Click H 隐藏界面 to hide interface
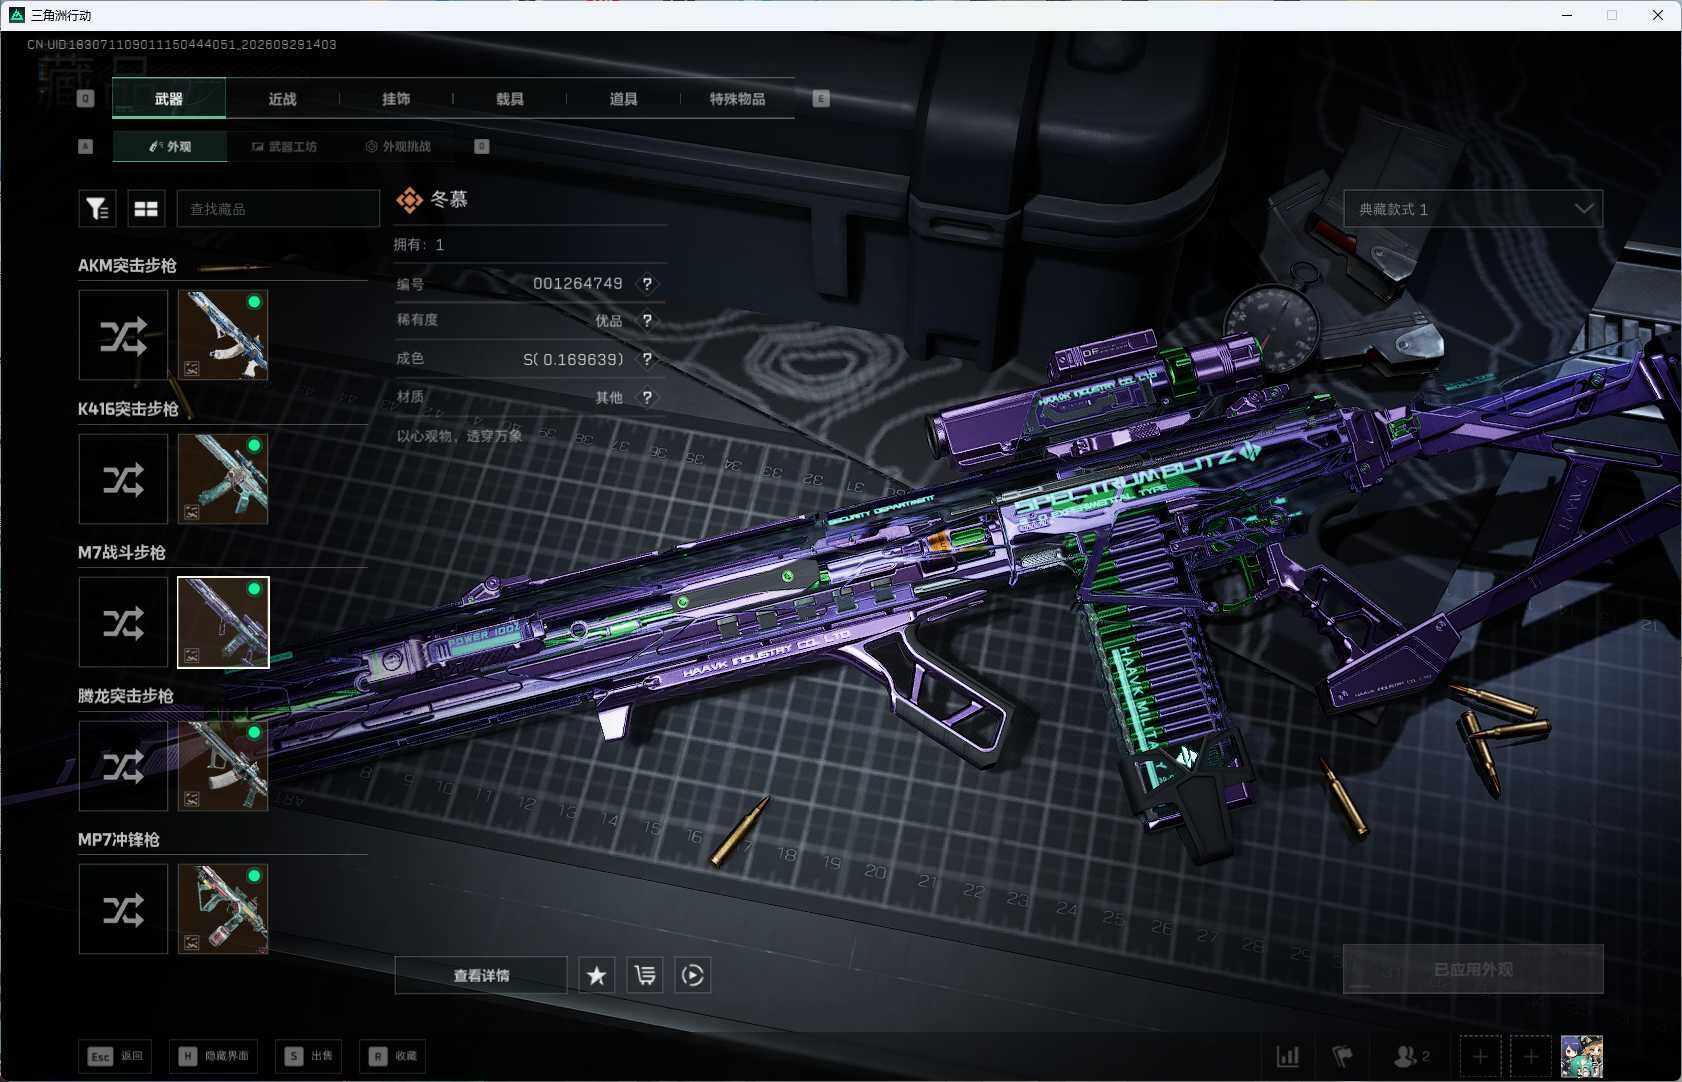 click(x=213, y=1056)
